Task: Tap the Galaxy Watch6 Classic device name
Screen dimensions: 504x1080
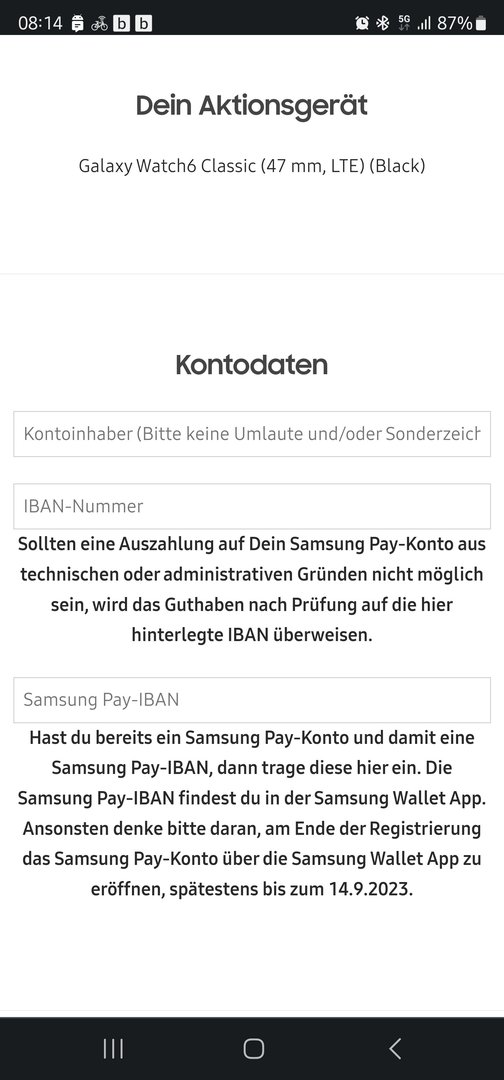Action: tap(252, 166)
